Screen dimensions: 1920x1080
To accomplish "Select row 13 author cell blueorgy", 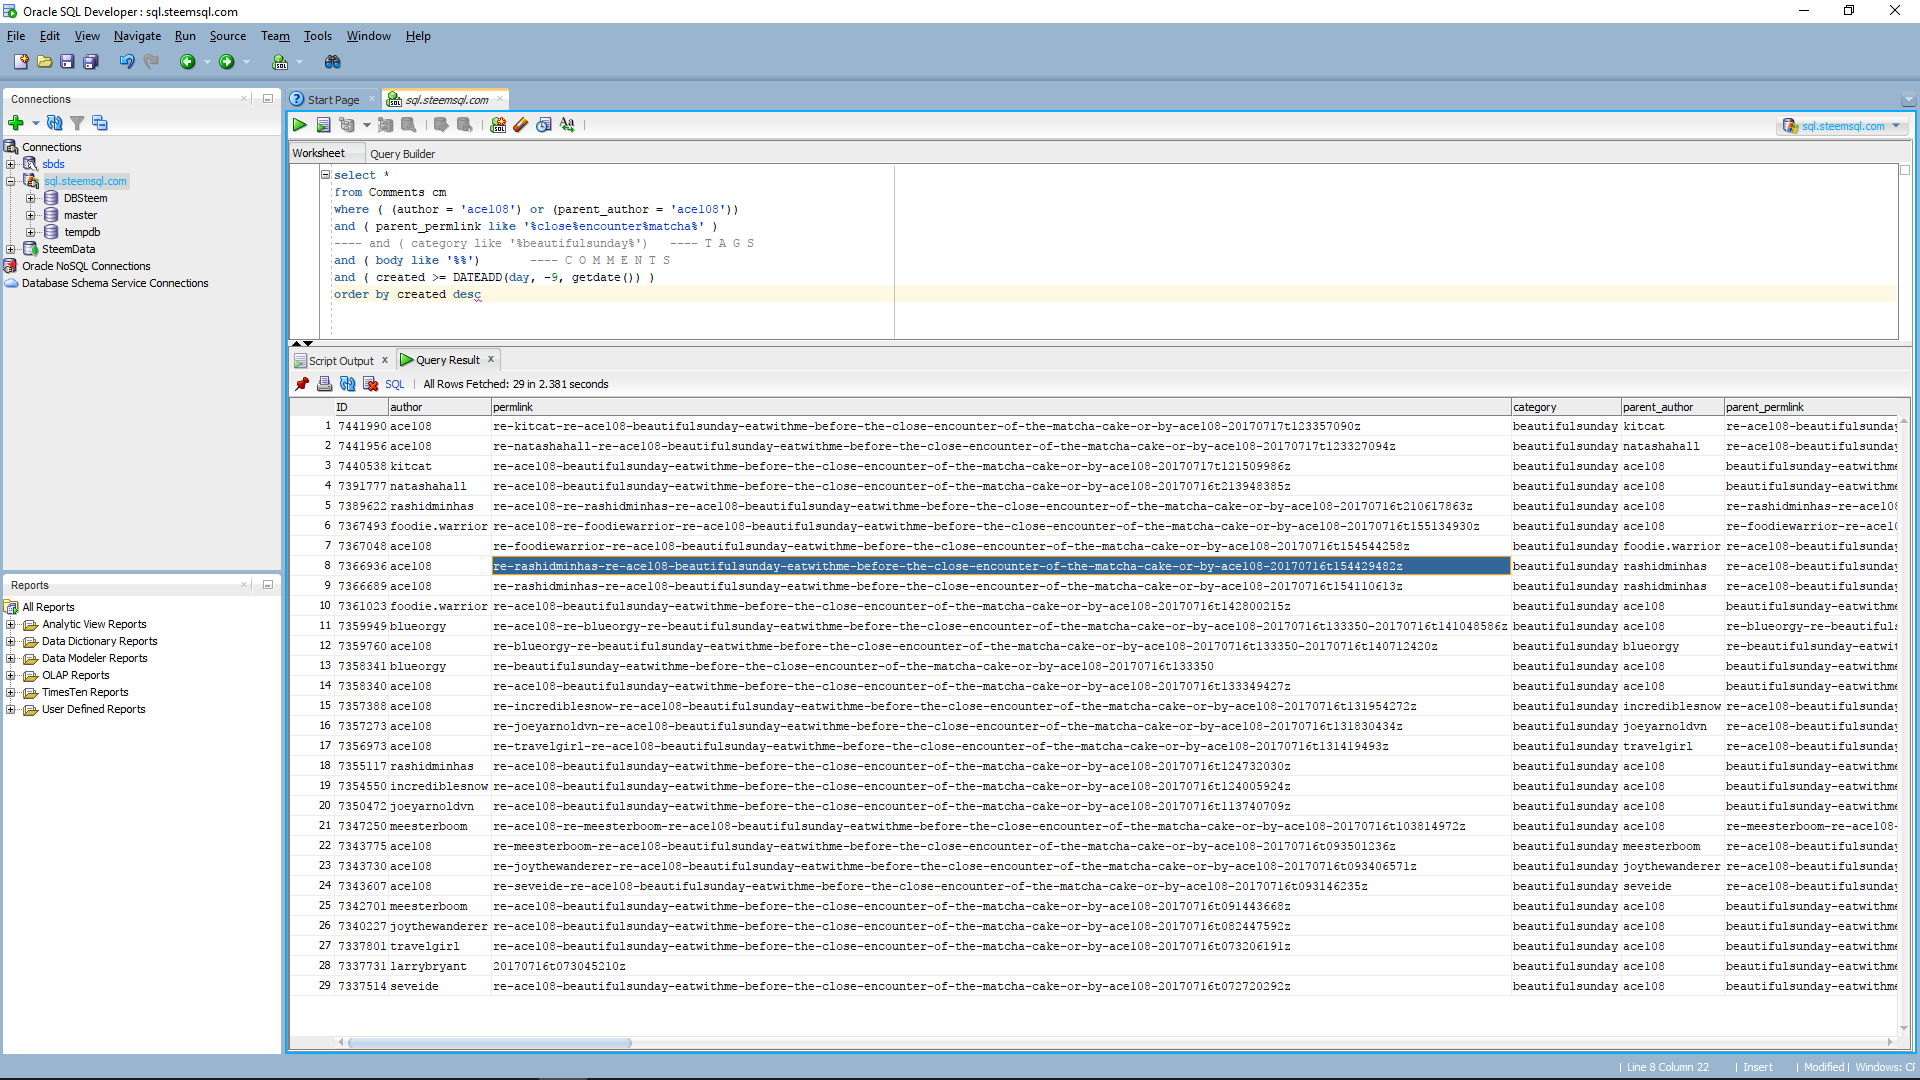I will [x=438, y=666].
